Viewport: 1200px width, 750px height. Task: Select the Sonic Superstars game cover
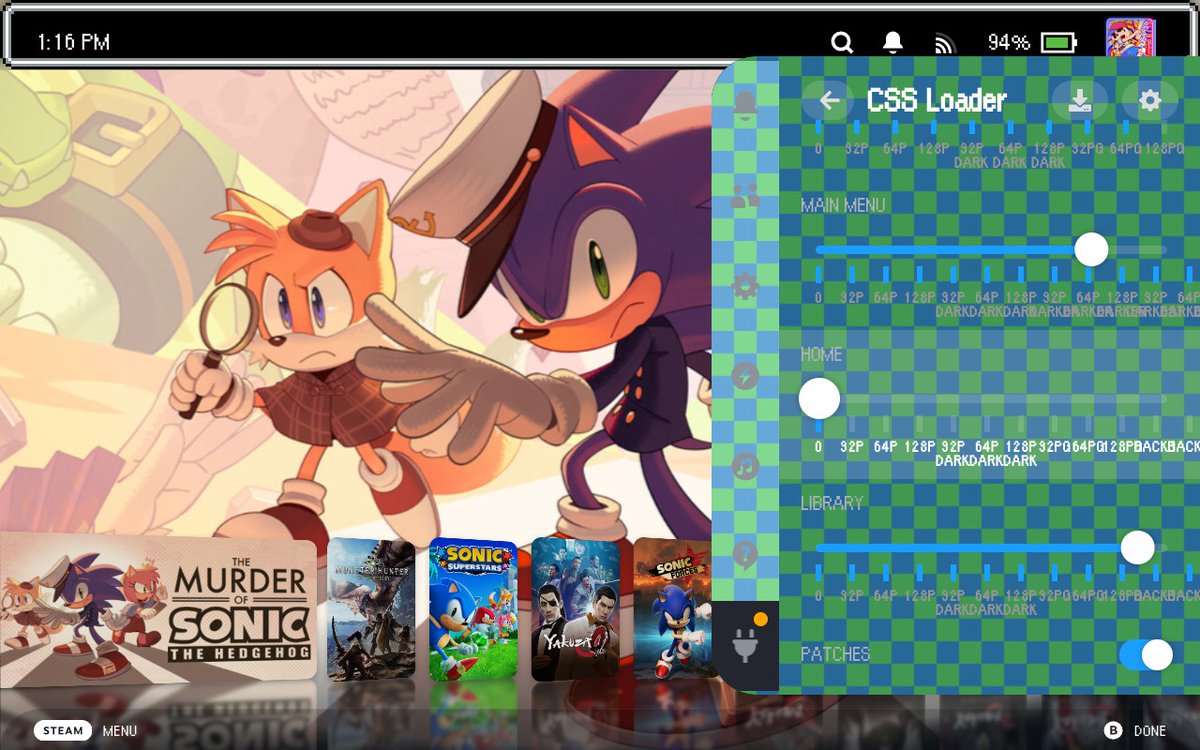click(x=473, y=608)
